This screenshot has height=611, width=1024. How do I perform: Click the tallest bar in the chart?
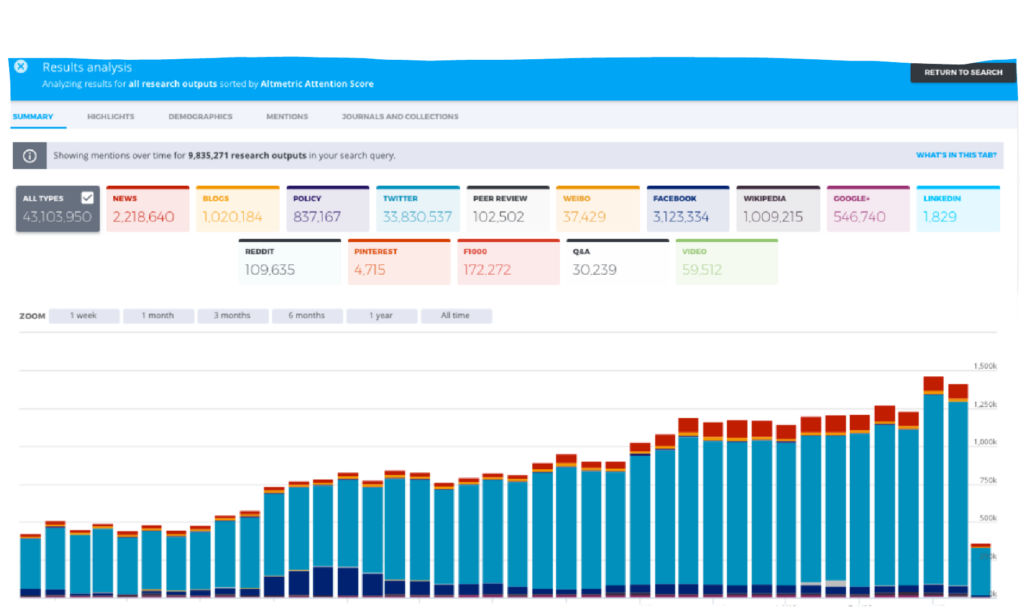pos(933,490)
